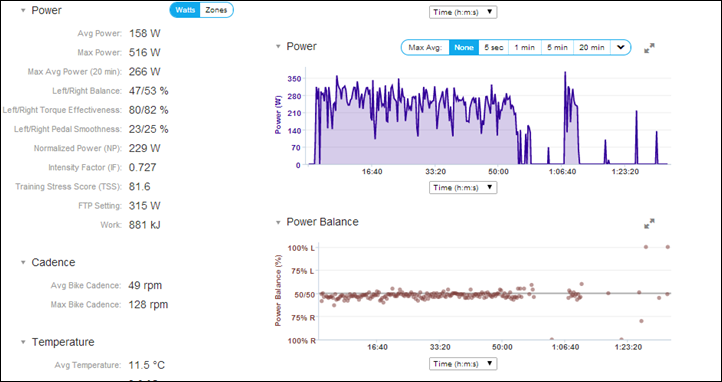Screen dimensions: 722x382
Task: Open Time (h:m:s) dropdown below Power Balance chart
Action: click(463, 364)
